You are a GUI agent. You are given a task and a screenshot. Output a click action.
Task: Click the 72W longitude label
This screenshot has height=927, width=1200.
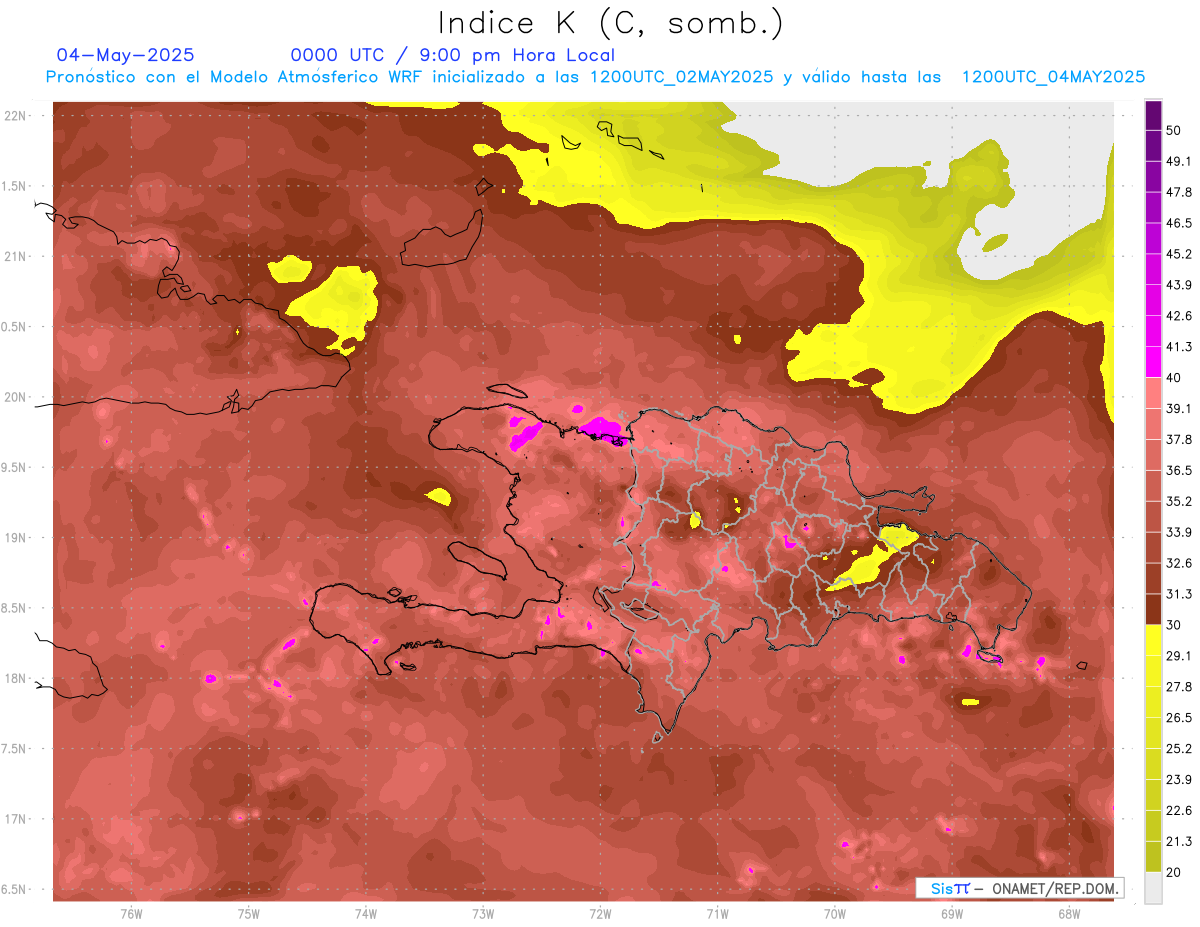click(600, 913)
